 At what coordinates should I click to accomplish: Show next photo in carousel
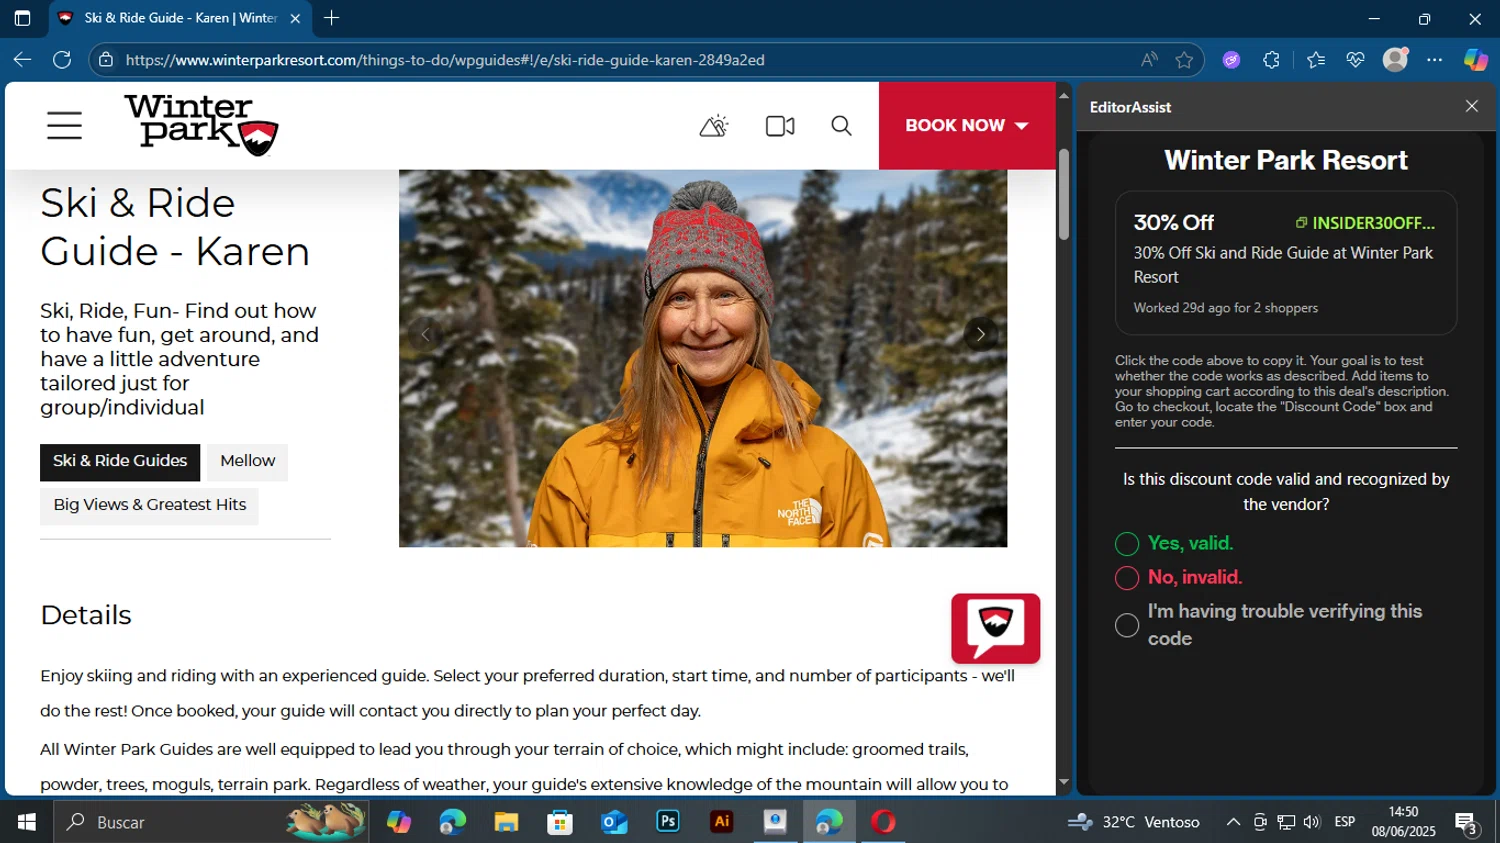980,334
